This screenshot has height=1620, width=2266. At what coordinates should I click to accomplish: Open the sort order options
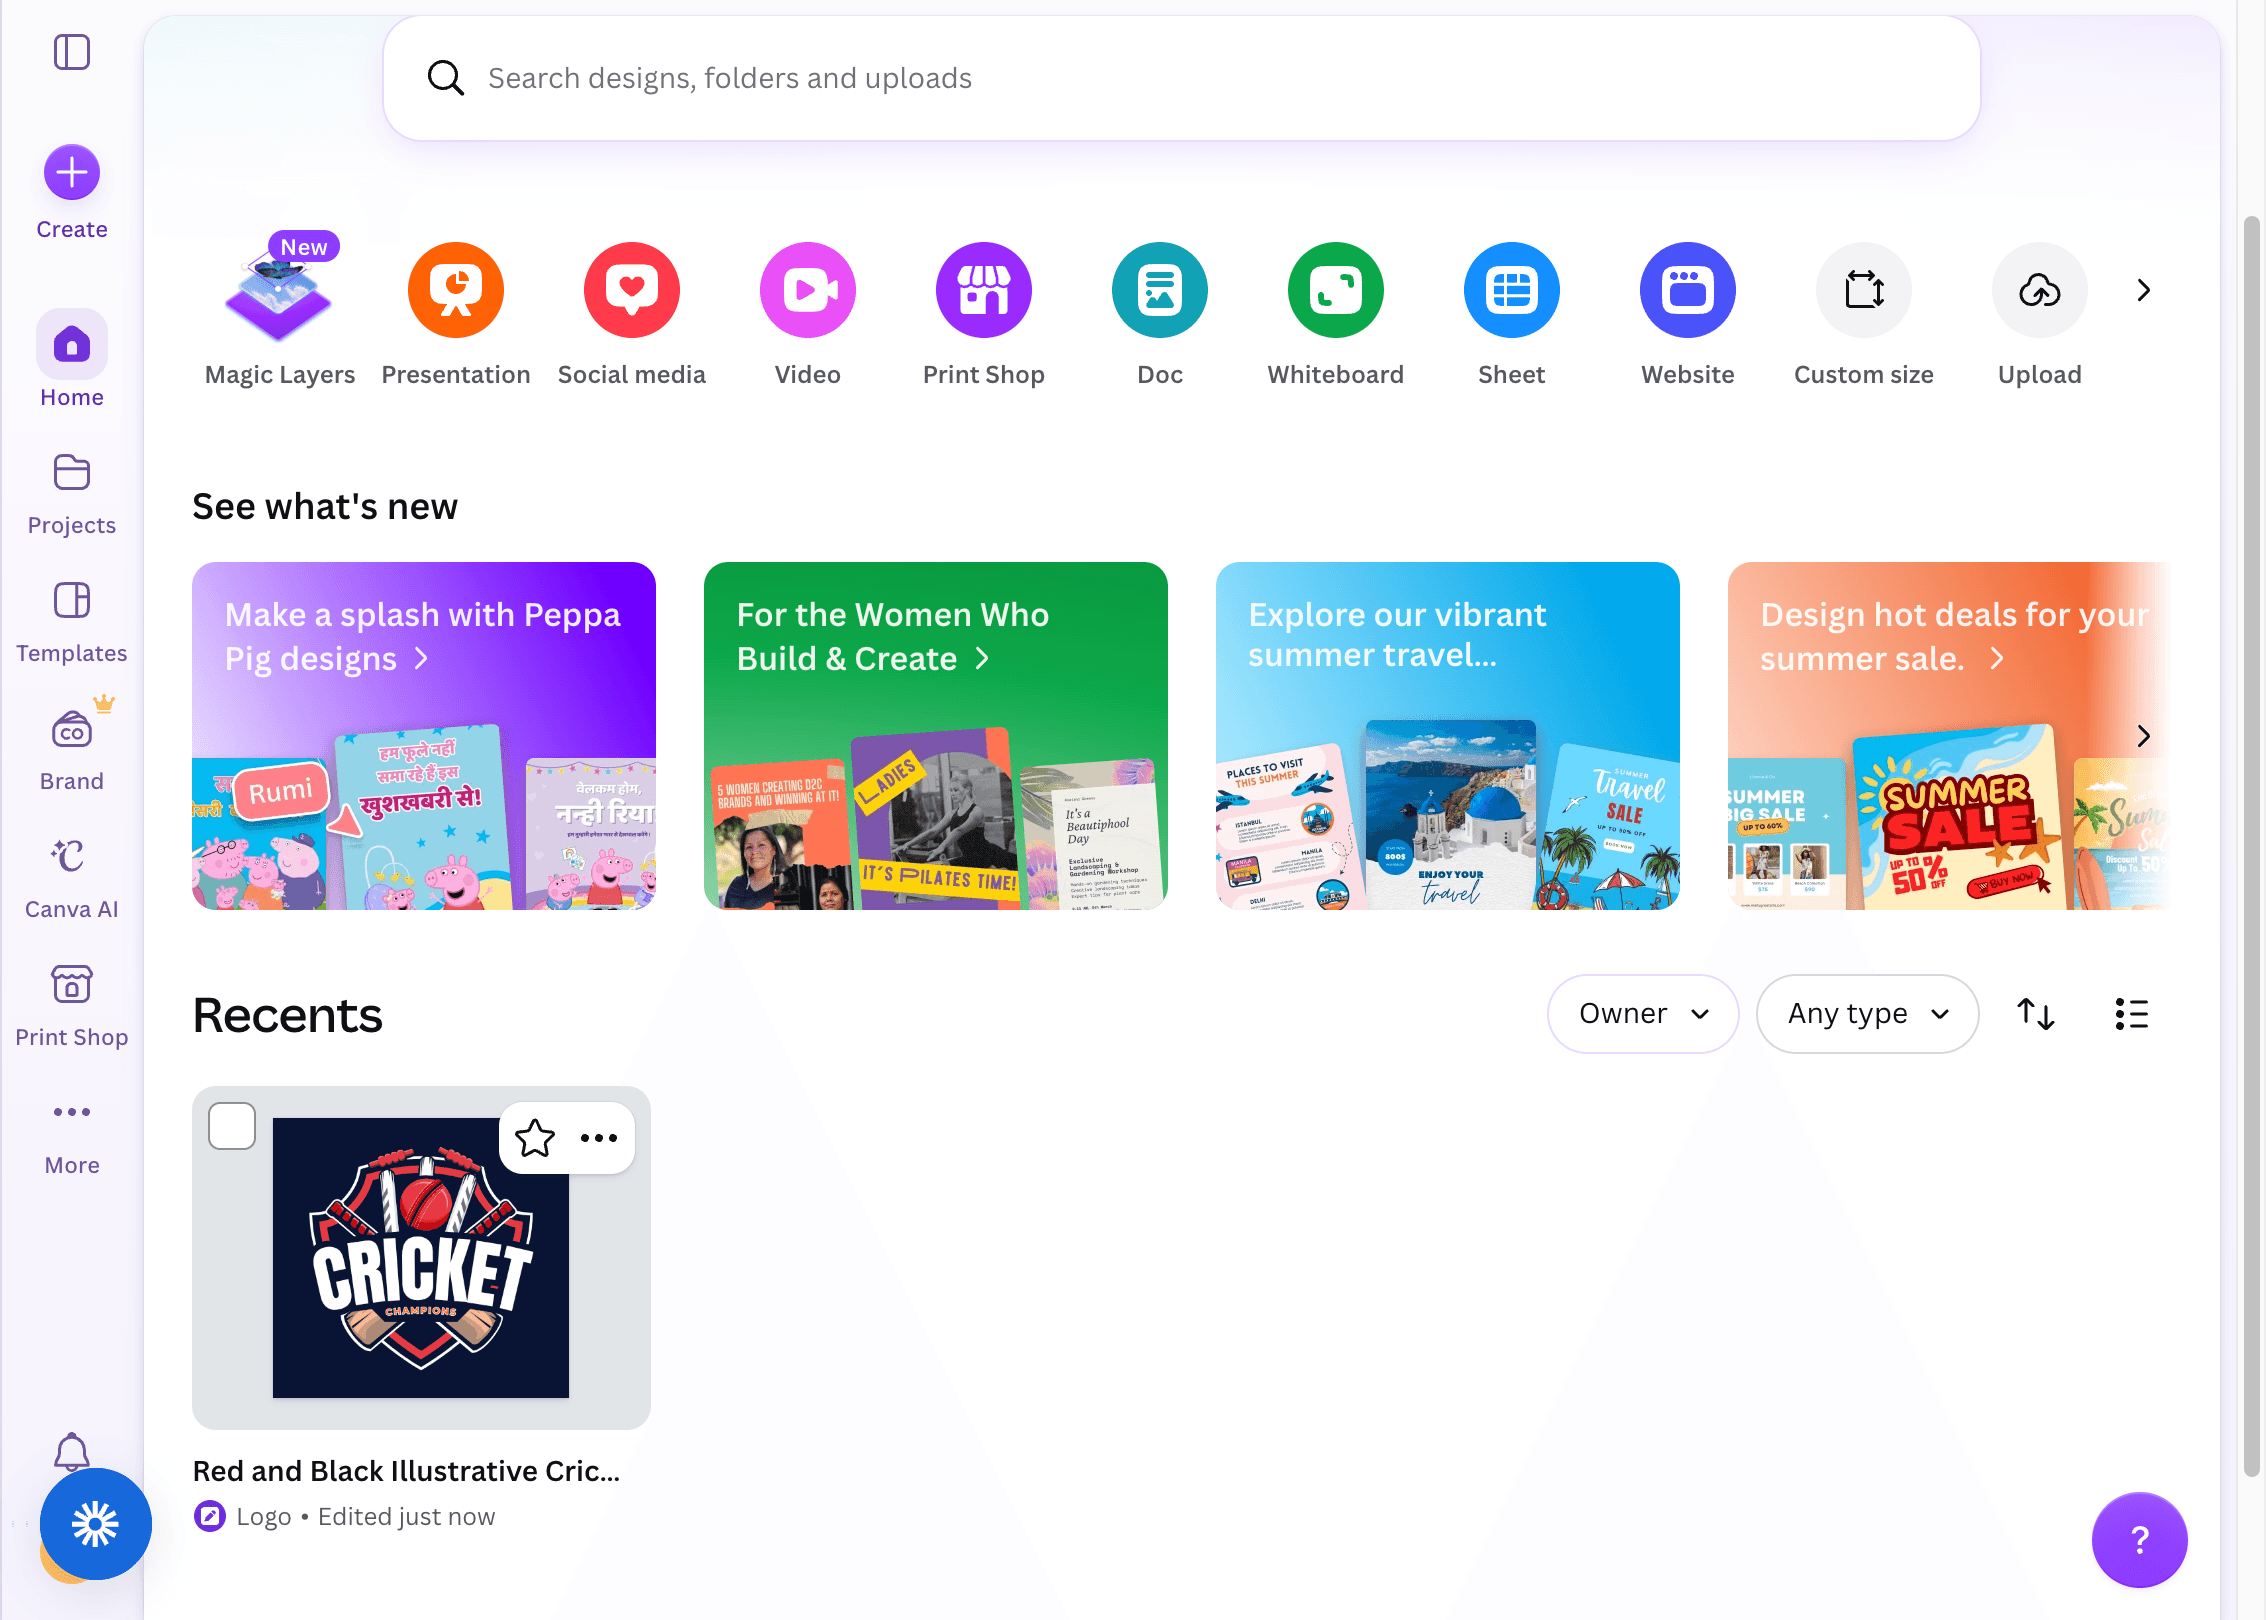pyautogui.click(x=2036, y=1014)
